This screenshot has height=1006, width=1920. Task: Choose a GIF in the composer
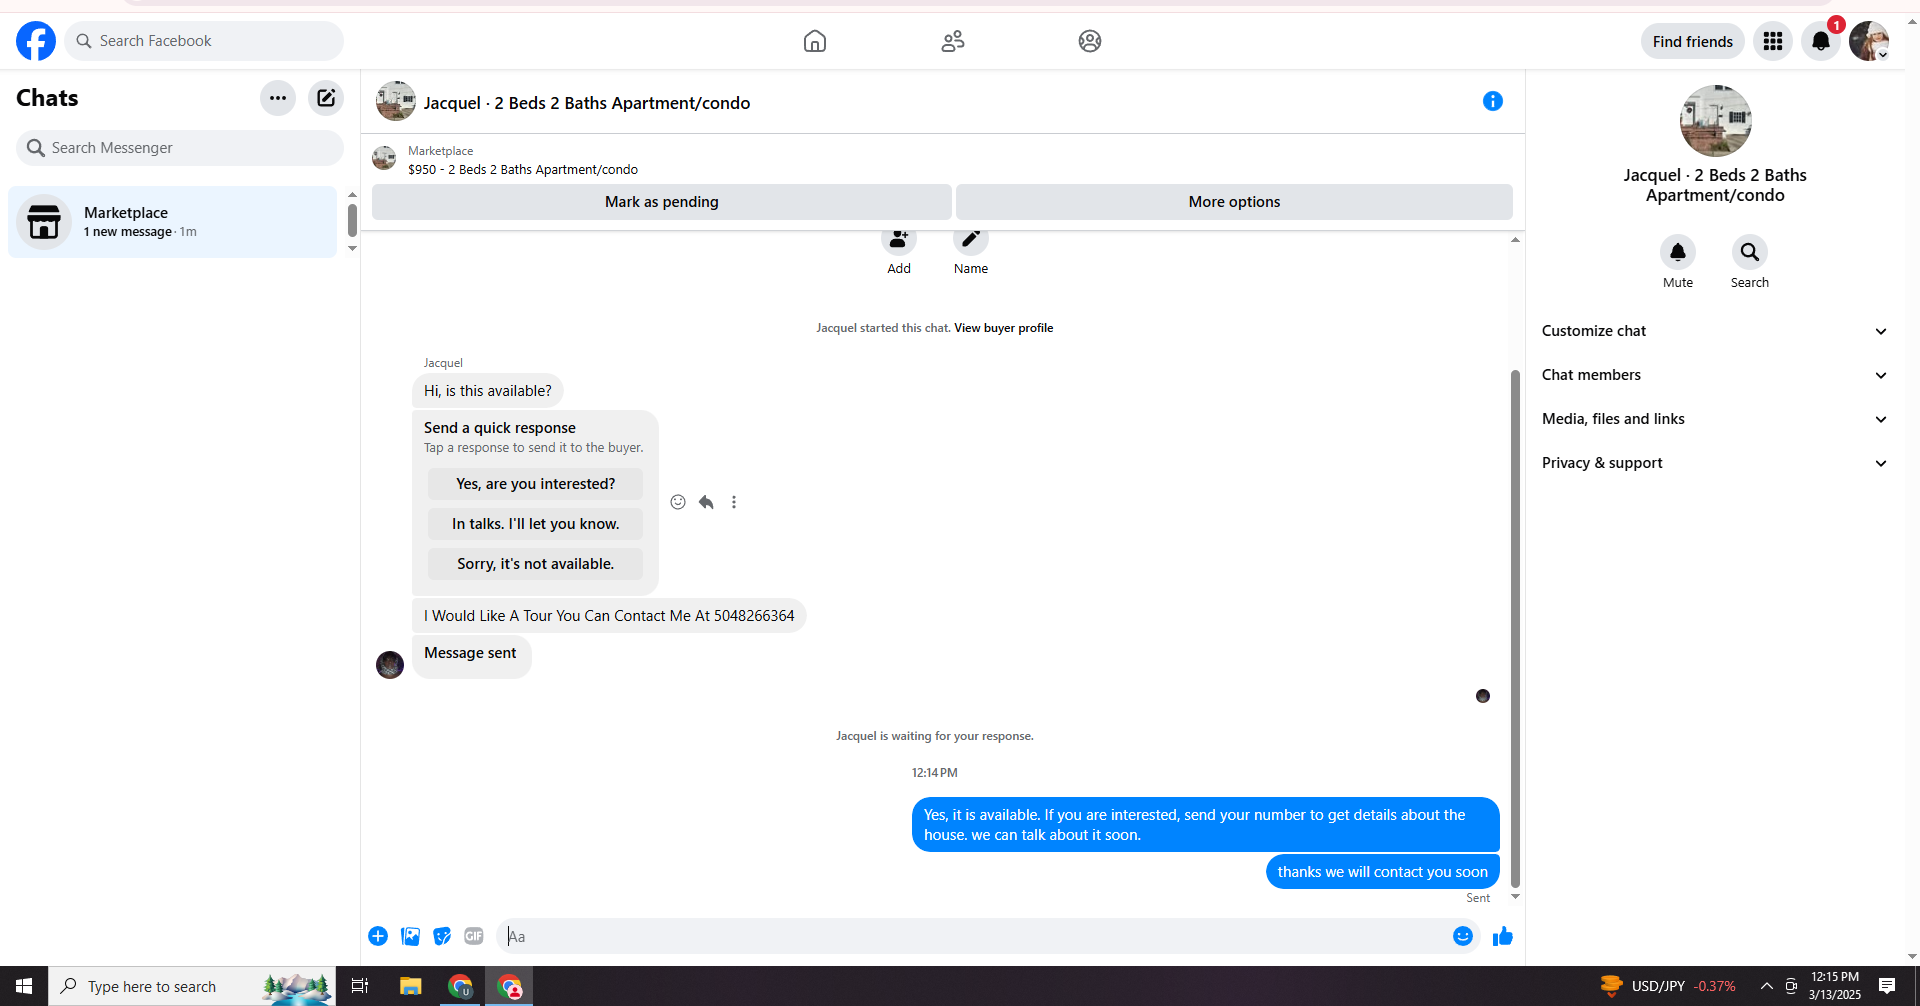tap(474, 936)
